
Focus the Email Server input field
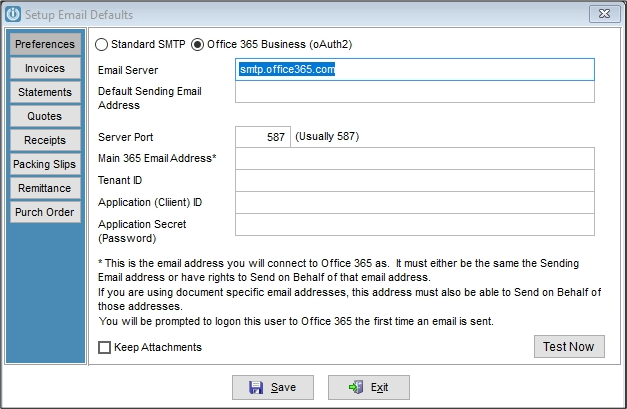coord(415,70)
